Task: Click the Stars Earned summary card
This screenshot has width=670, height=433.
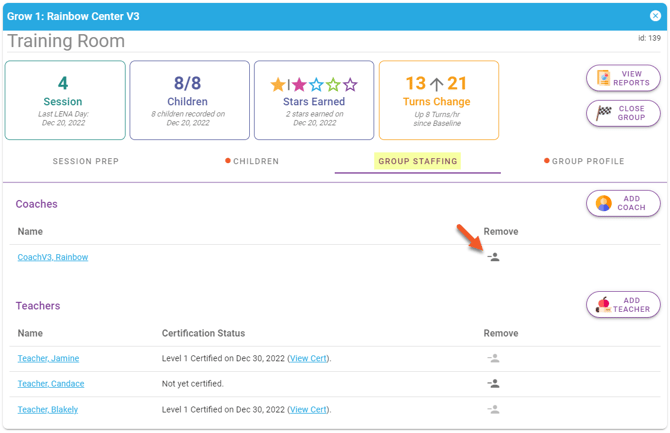Action: coord(314,100)
